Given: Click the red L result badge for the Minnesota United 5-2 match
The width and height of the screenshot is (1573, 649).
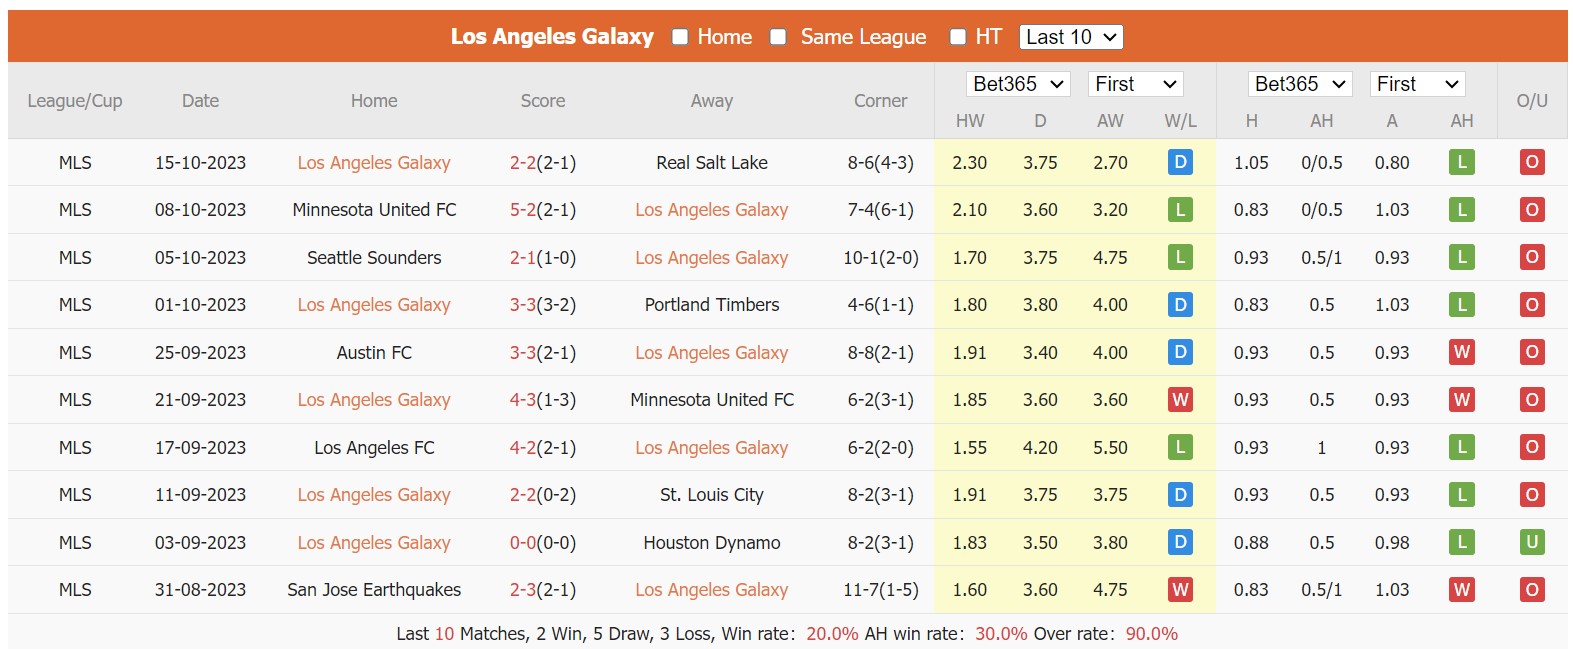Looking at the screenshot, I should (x=1180, y=210).
